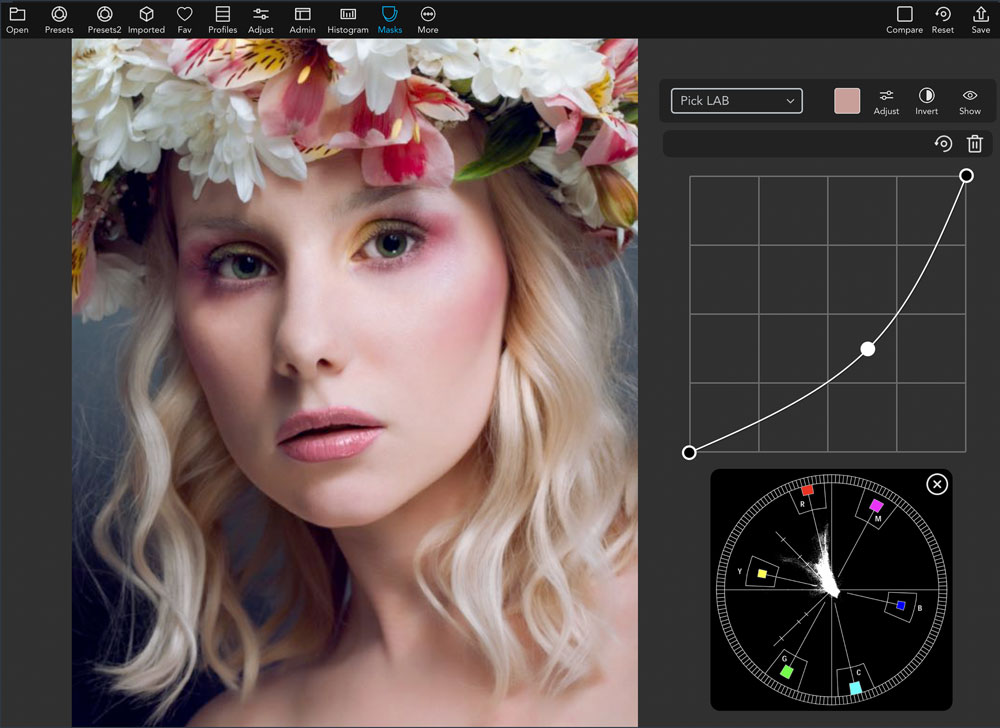This screenshot has height=728, width=1000.
Task: Select the curve's top-right endpoint
Action: point(966,175)
